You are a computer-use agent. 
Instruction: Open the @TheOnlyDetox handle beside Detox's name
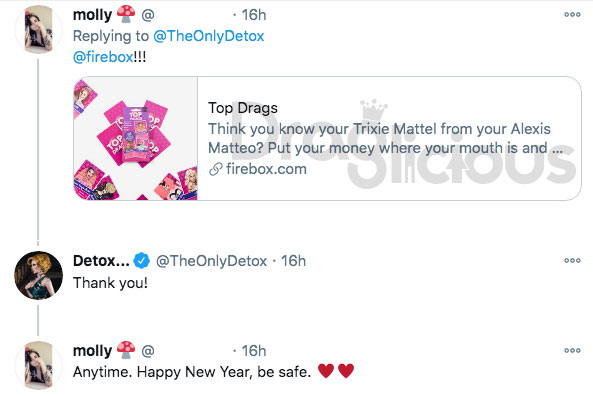(211, 261)
